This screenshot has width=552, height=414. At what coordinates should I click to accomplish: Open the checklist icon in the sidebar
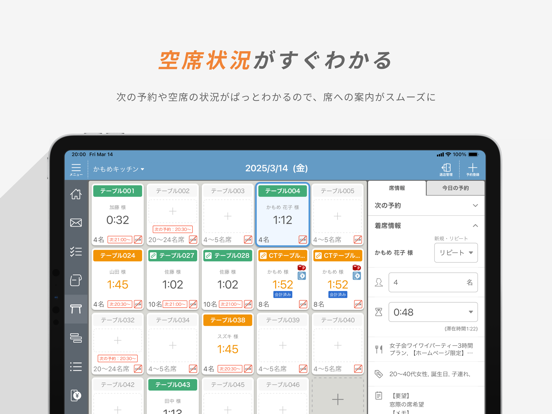76,251
